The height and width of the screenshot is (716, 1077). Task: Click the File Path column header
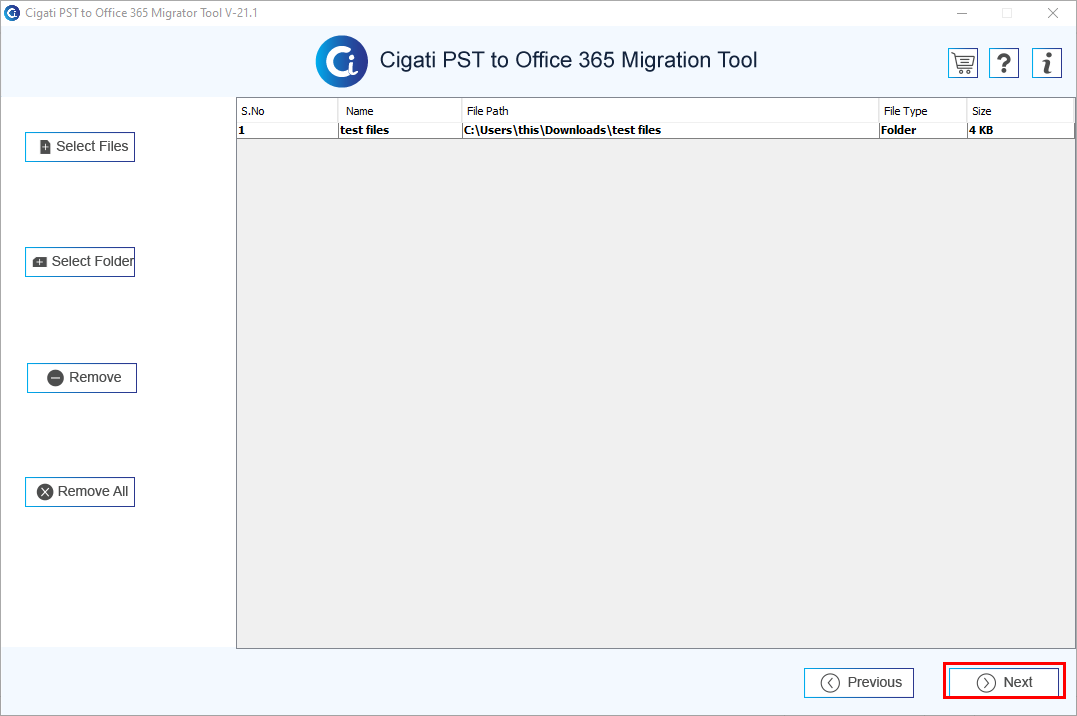point(670,111)
